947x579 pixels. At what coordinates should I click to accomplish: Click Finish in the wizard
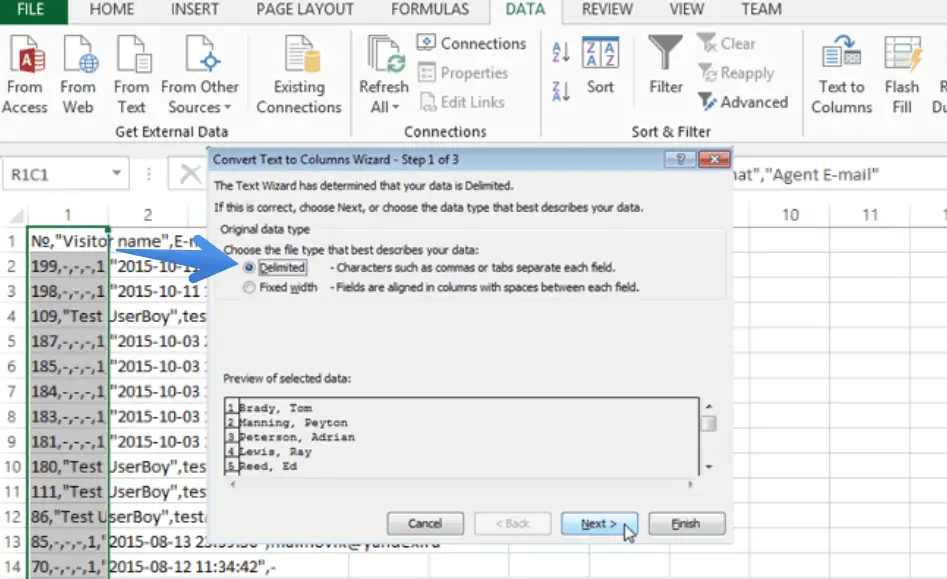coord(687,523)
